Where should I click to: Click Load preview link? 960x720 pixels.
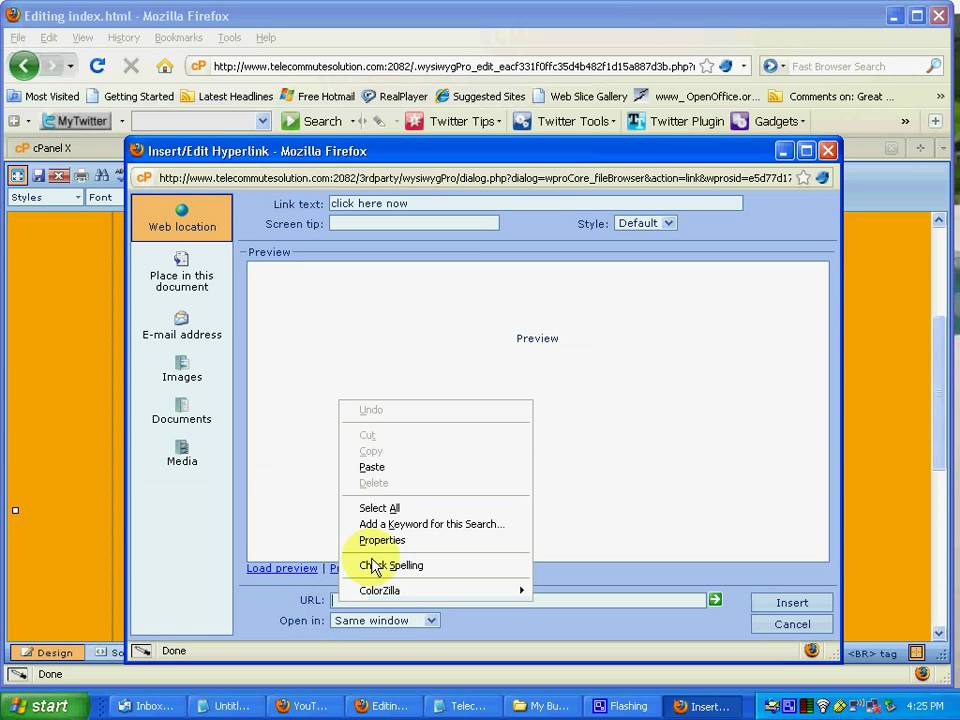tap(282, 568)
